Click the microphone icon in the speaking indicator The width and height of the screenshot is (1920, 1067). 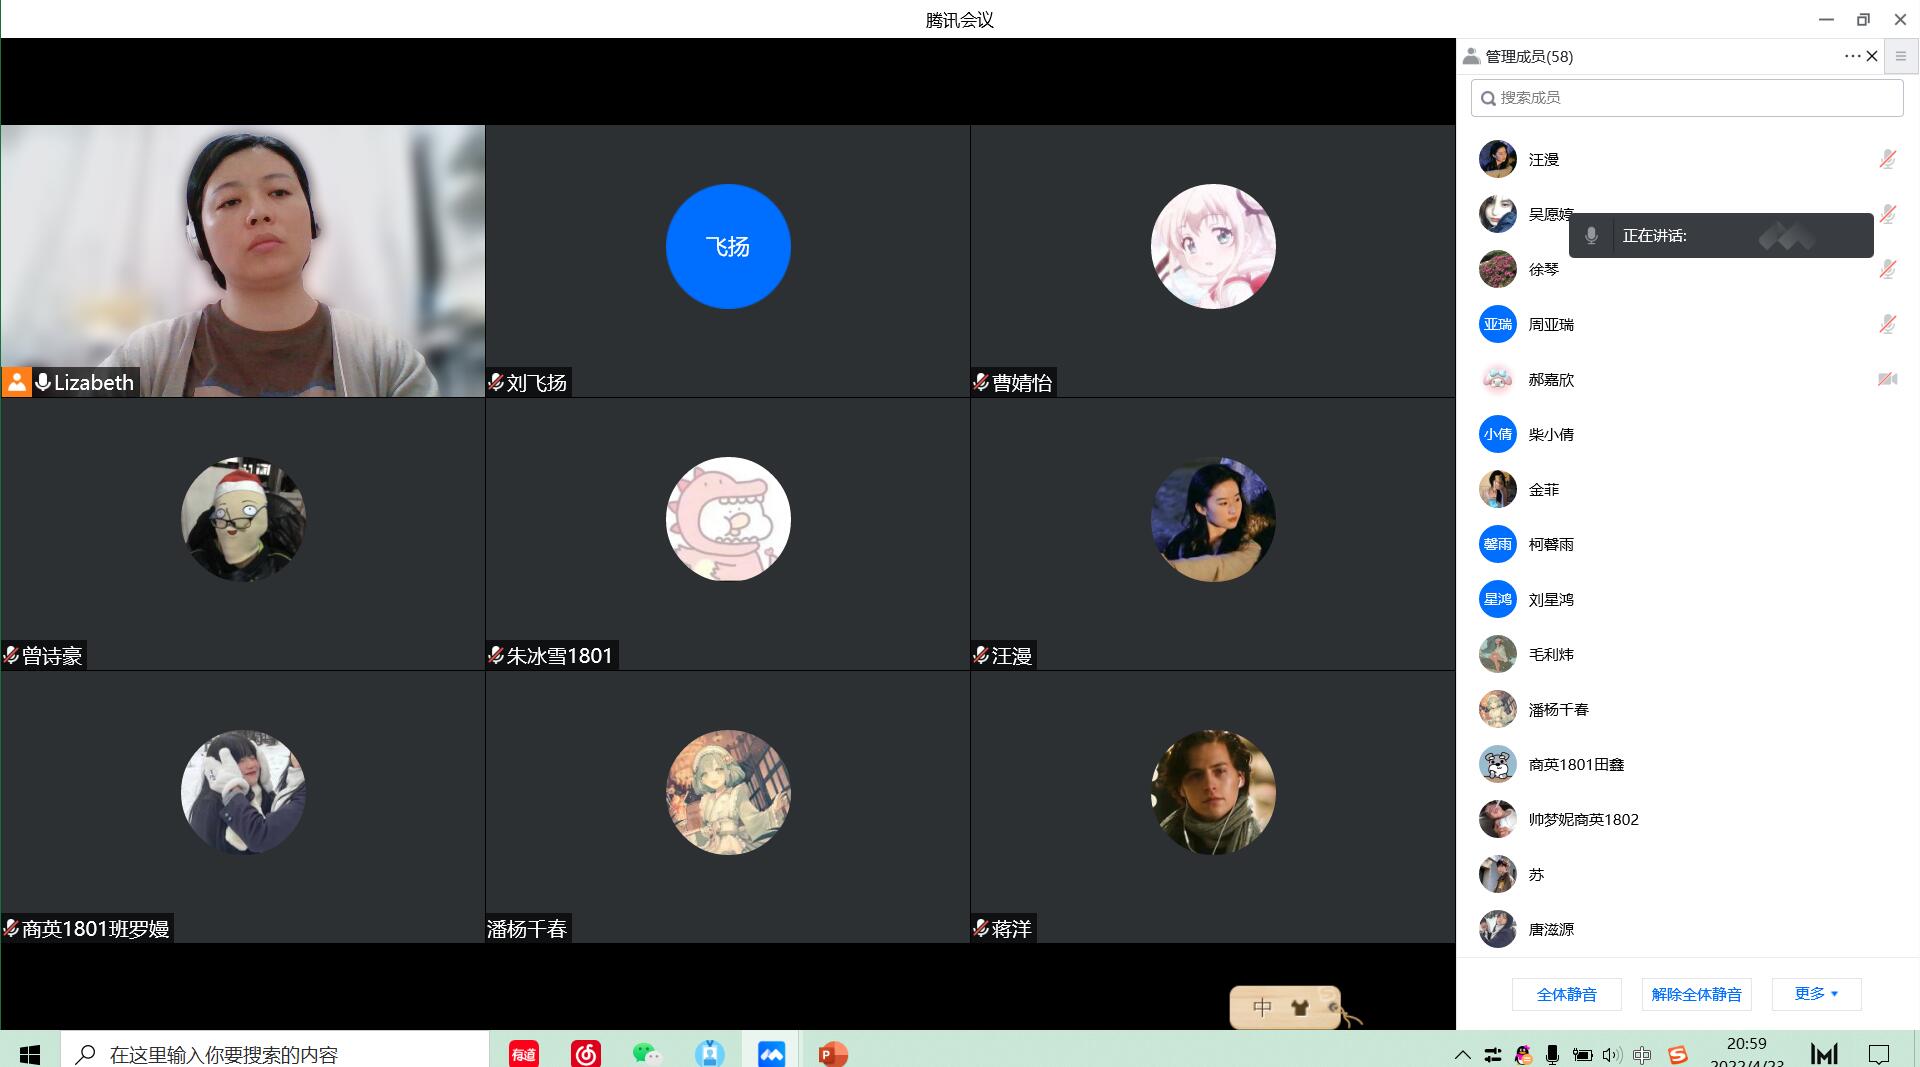(1591, 236)
